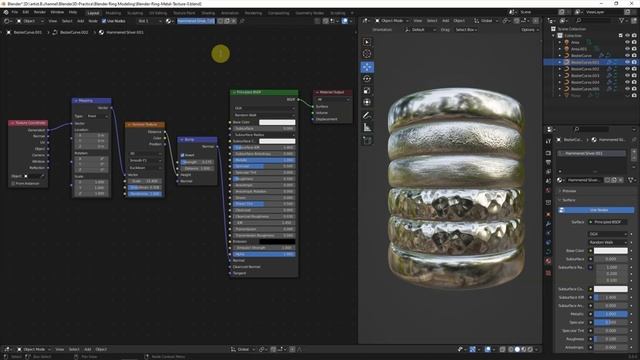
Task: Select the Transform tool in viewport toolbar
Action: [367, 102]
